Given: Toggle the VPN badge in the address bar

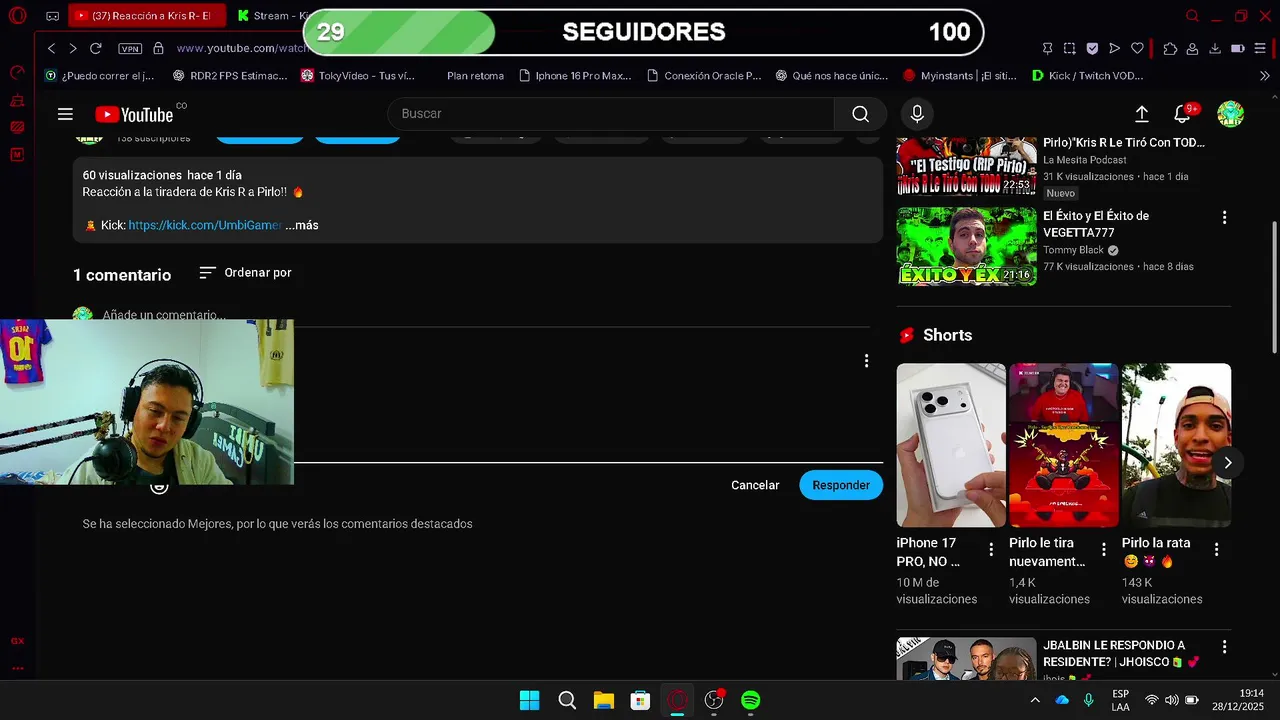Looking at the screenshot, I should [130, 48].
